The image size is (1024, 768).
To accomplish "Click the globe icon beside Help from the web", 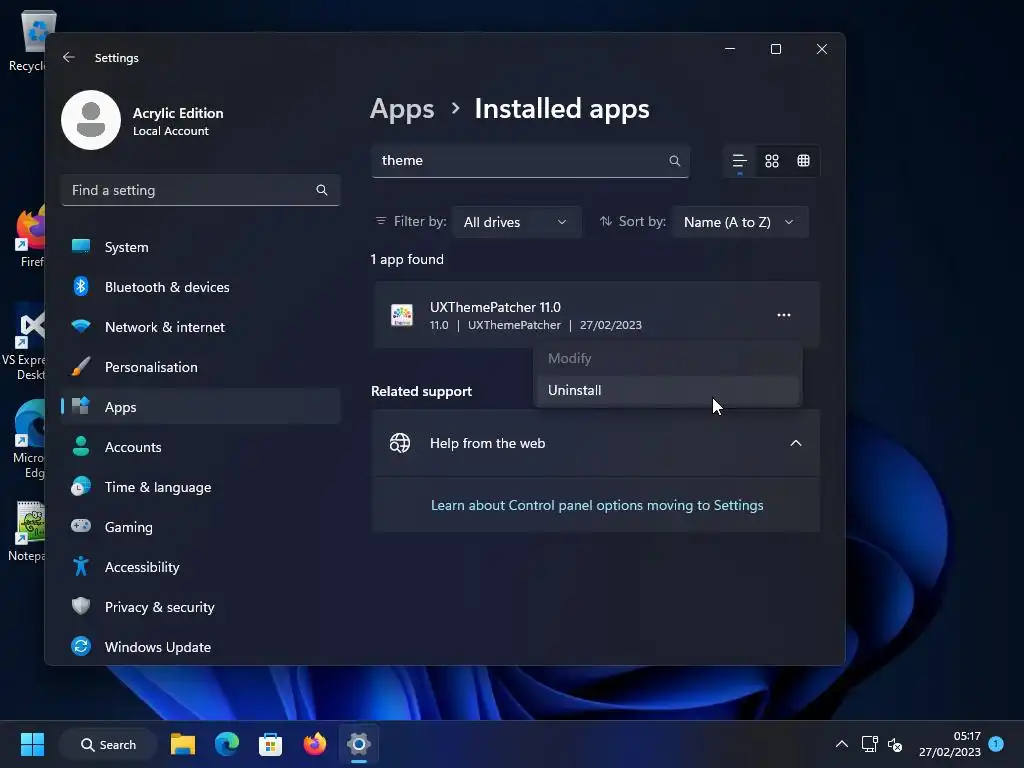I will point(400,443).
